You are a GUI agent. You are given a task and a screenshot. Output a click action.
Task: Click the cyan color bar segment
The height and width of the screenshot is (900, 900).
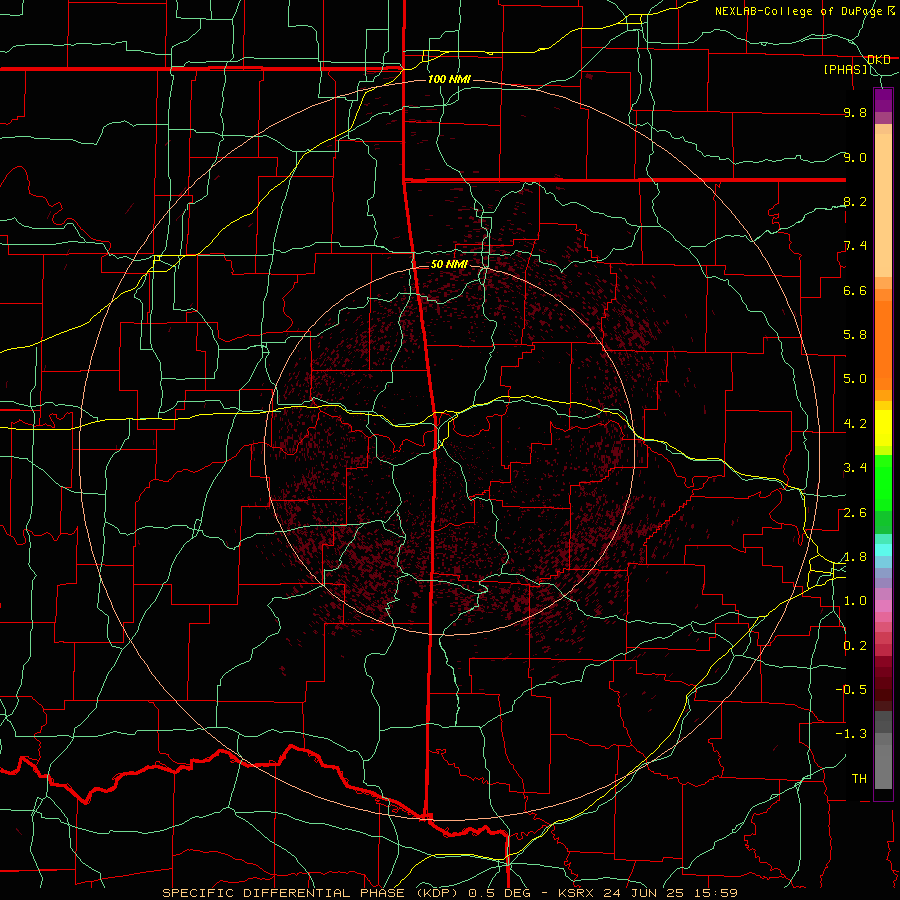click(x=883, y=550)
